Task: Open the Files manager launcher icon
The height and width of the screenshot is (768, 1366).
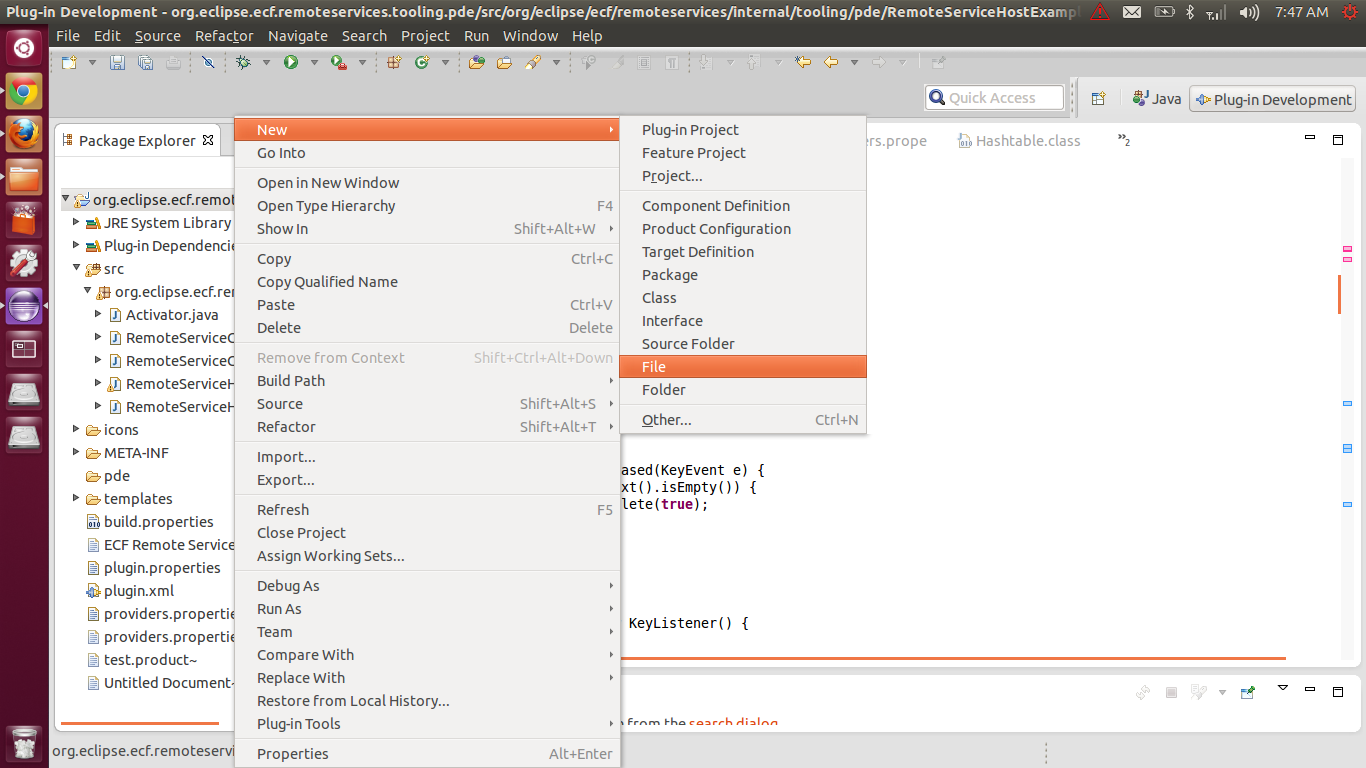Action: pyautogui.click(x=24, y=178)
